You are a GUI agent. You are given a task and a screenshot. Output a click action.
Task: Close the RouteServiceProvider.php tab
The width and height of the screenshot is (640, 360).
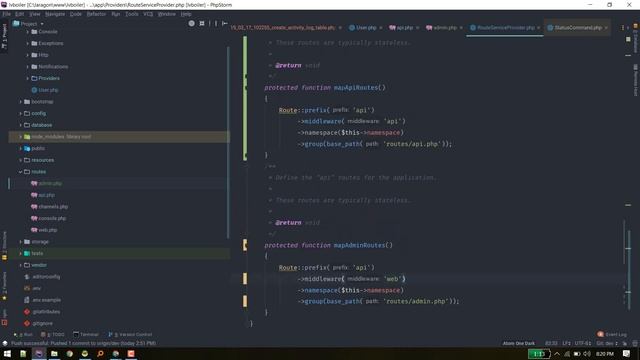(x=539, y=28)
